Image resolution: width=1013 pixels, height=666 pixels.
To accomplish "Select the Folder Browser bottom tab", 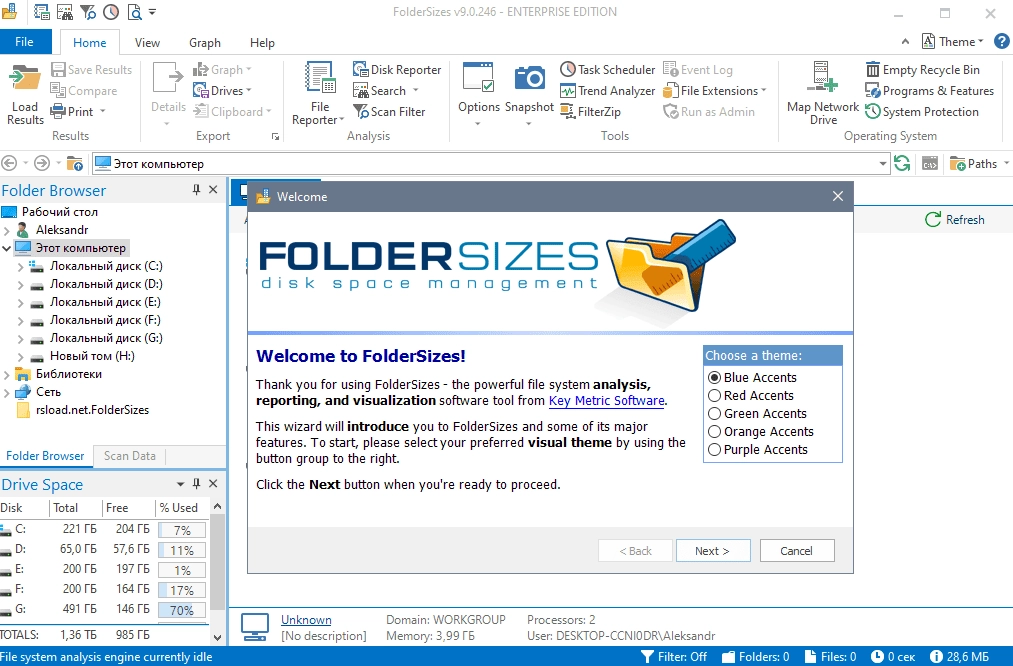I will pos(45,455).
